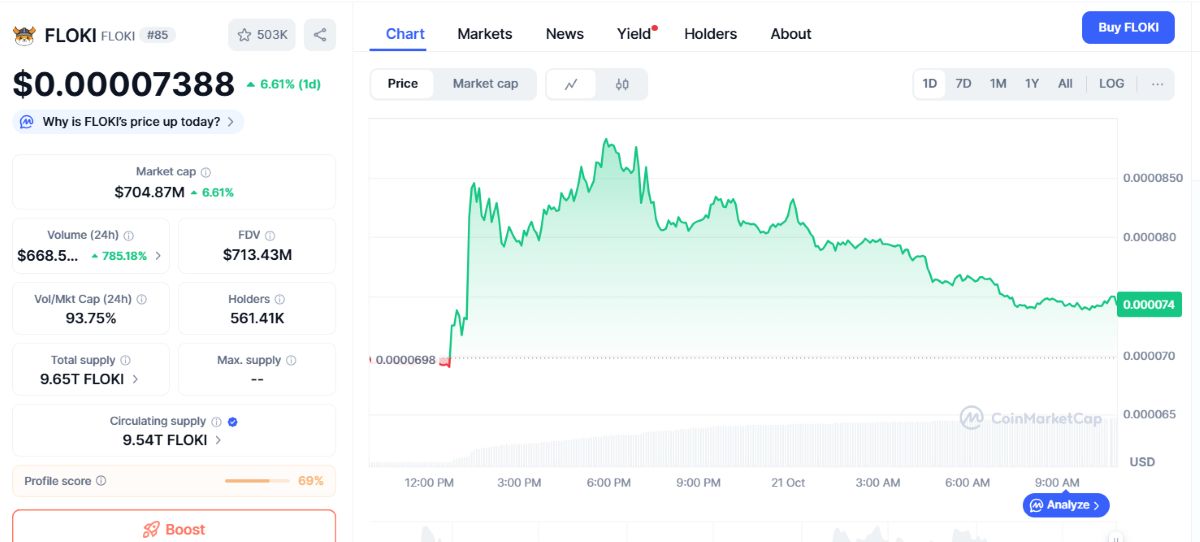The height and width of the screenshot is (542, 1200).
Task: Click the Vol/Mkt Cap info icon
Action: [x=142, y=299]
